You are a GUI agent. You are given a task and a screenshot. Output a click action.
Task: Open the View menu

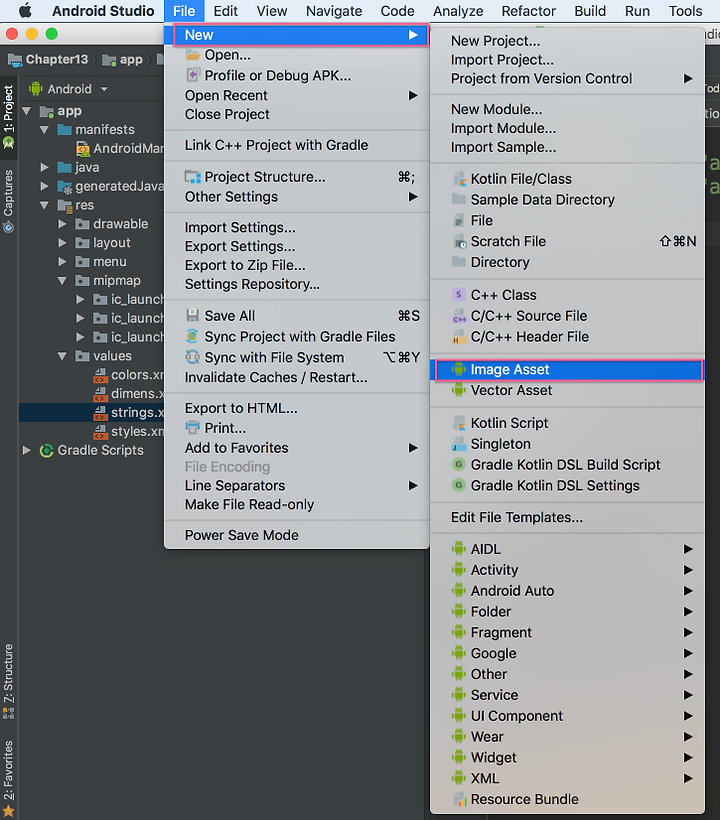click(x=271, y=10)
